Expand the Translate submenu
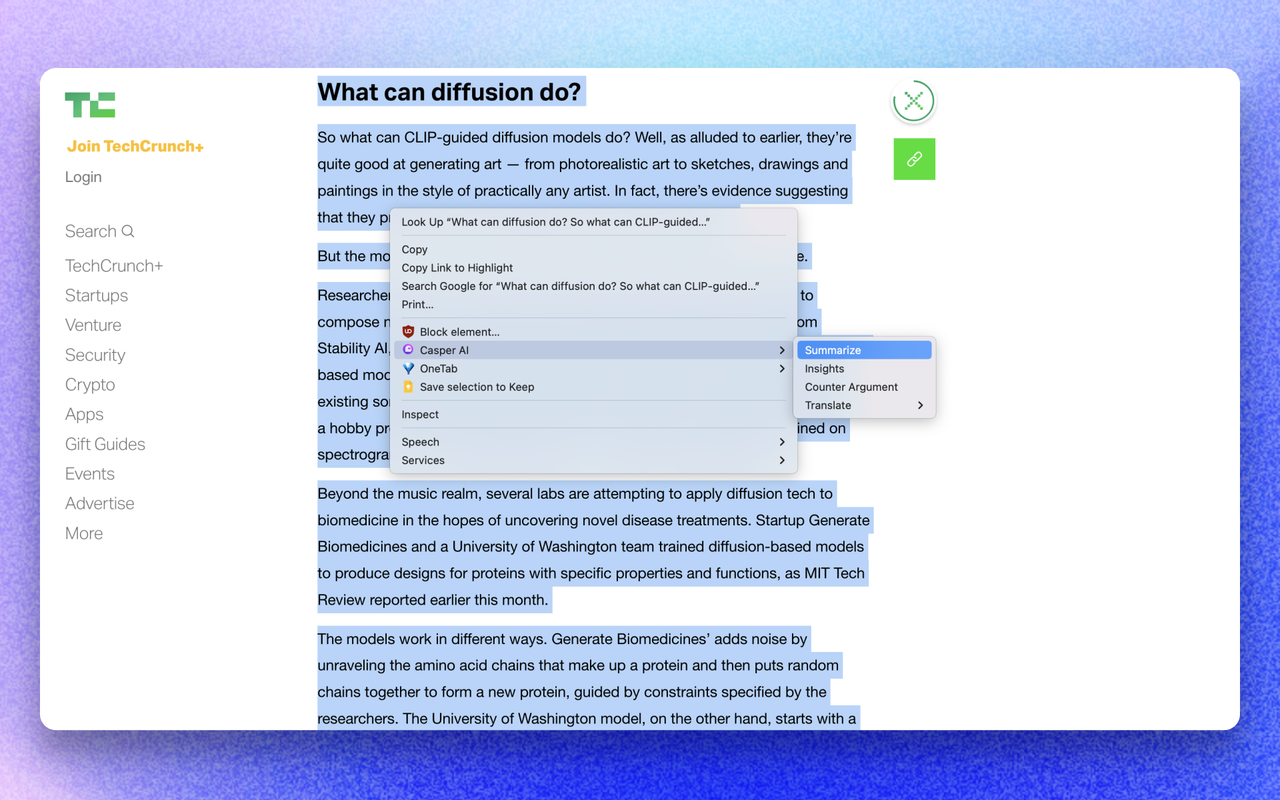The height and width of the screenshot is (800, 1280). click(x=864, y=406)
